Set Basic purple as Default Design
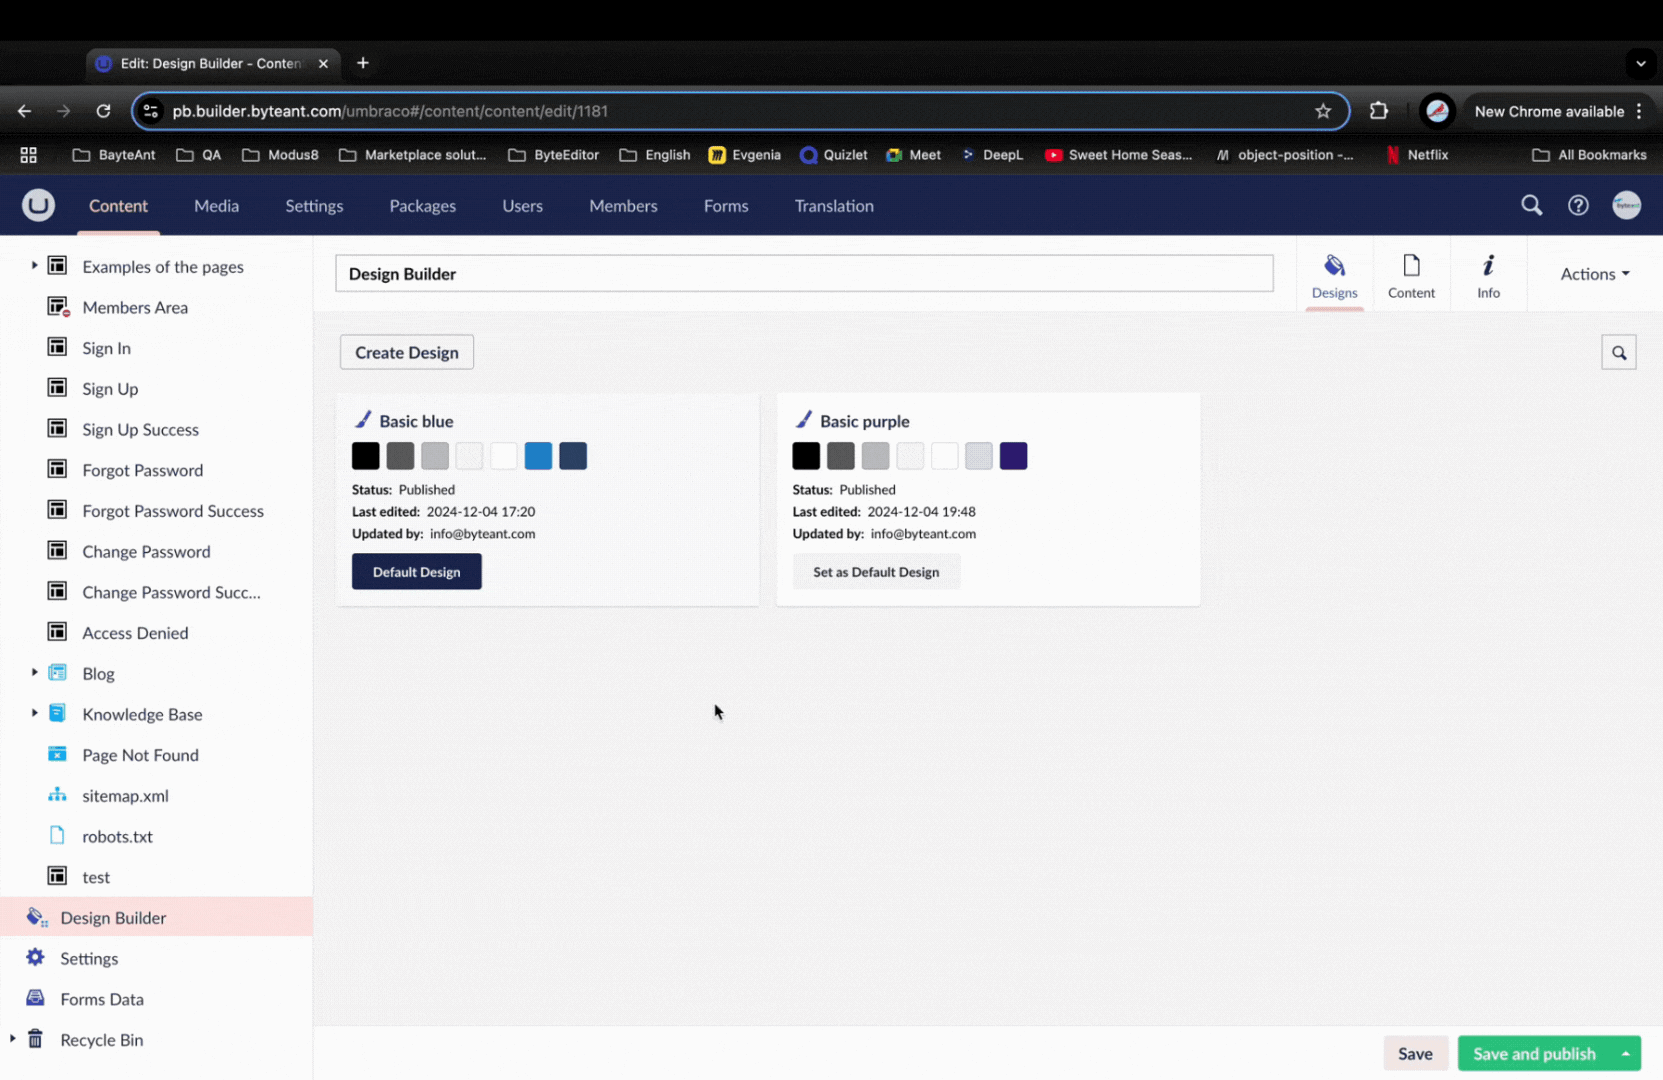The width and height of the screenshot is (1663, 1080). click(875, 572)
